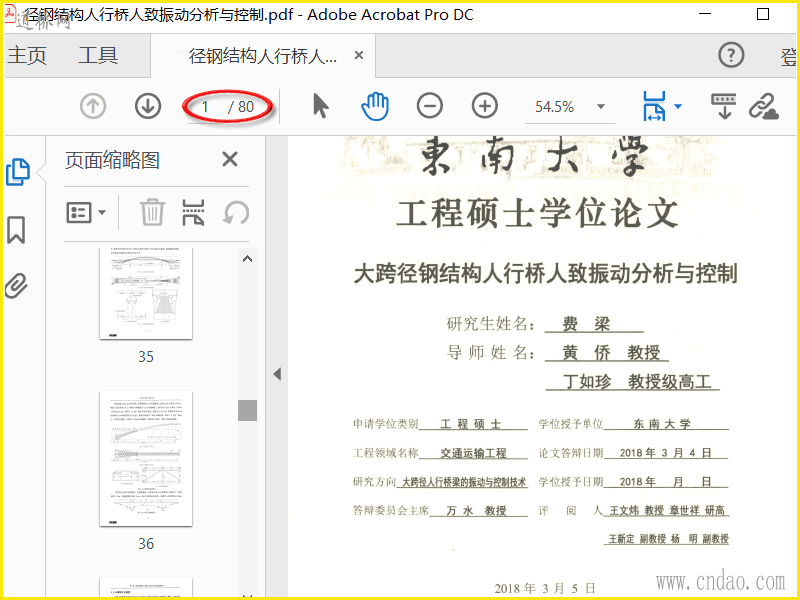This screenshot has height=600, width=800.
Task: Click the current page number field
Action: [x=205, y=107]
